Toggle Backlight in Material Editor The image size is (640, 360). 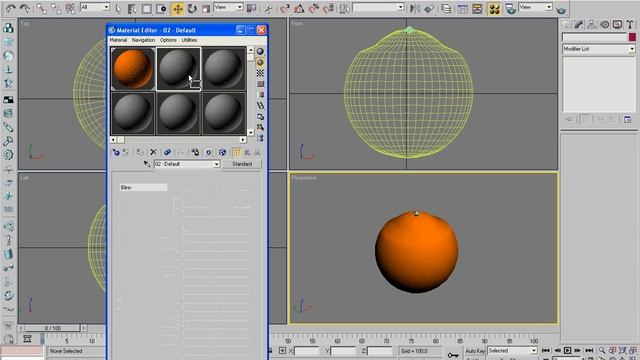click(260, 62)
